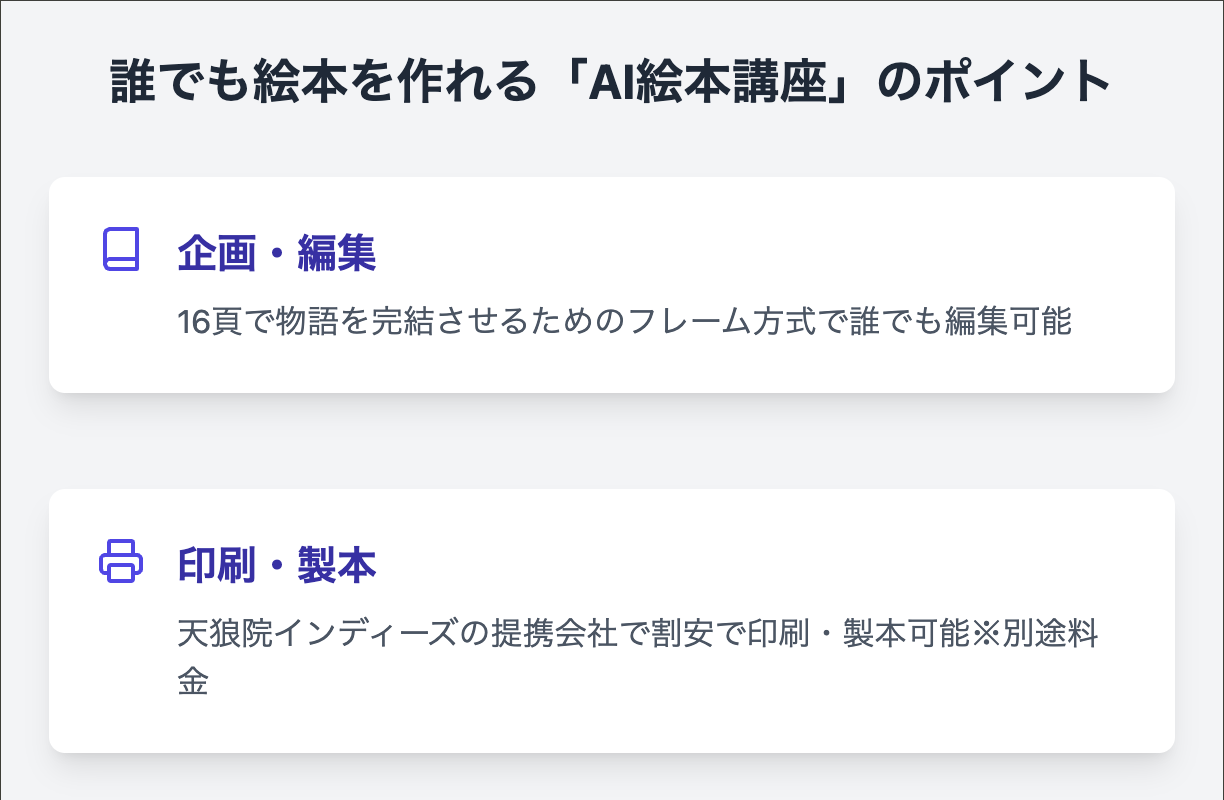Click the book icon beside 企画・編集
This screenshot has height=800, width=1224.
pyautogui.click(x=121, y=249)
